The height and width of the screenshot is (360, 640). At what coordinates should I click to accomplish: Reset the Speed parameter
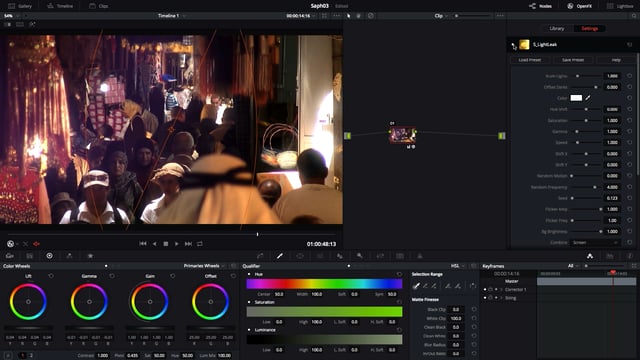click(x=629, y=142)
